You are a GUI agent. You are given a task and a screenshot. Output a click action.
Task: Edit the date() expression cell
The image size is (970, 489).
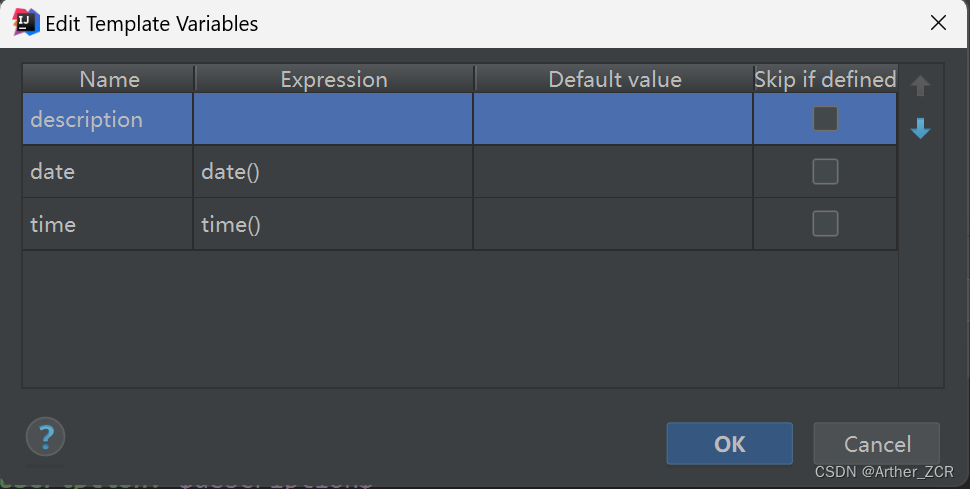tap(333, 171)
